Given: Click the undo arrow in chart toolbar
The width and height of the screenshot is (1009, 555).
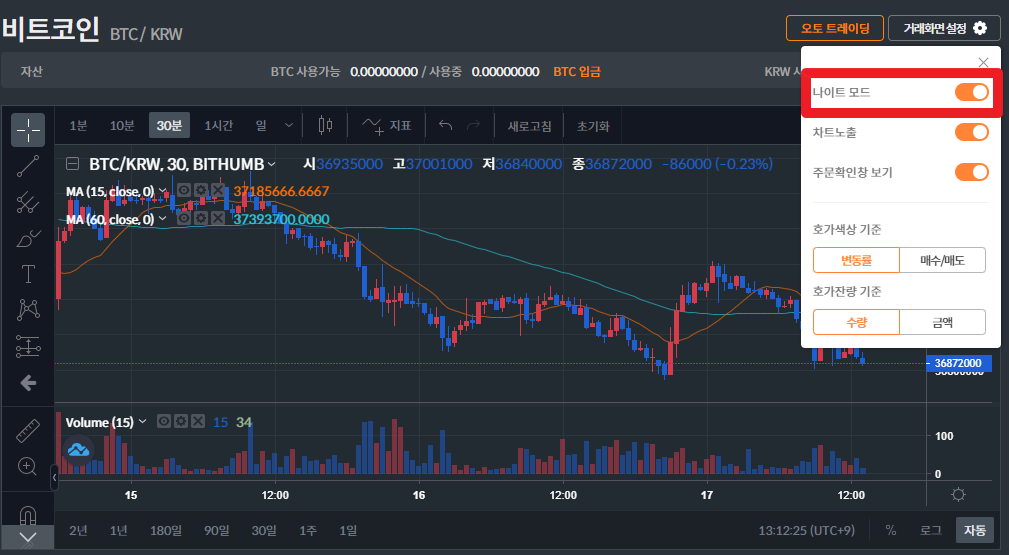Looking at the screenshot, I should point(445,125).
